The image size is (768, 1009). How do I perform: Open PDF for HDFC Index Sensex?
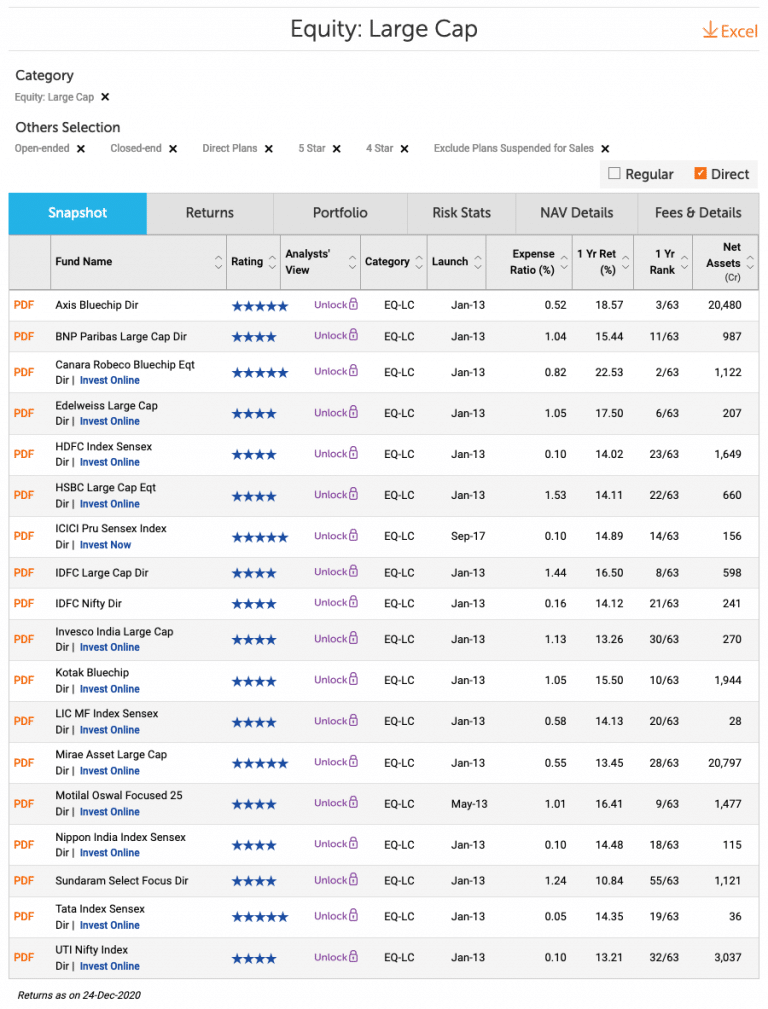[x=24, y=454]
